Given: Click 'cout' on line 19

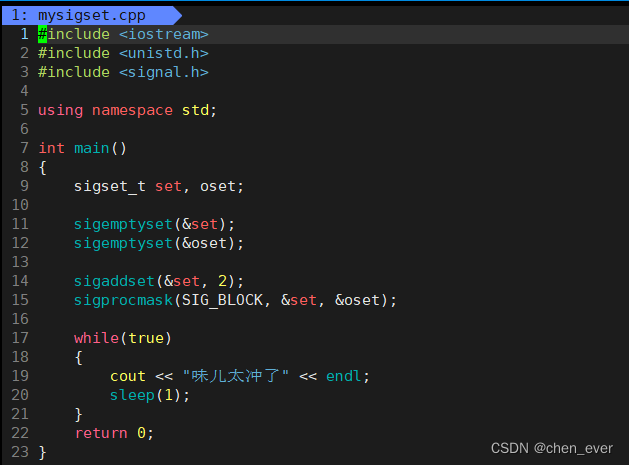Looking at the screenshot, I should coord(128,376).
